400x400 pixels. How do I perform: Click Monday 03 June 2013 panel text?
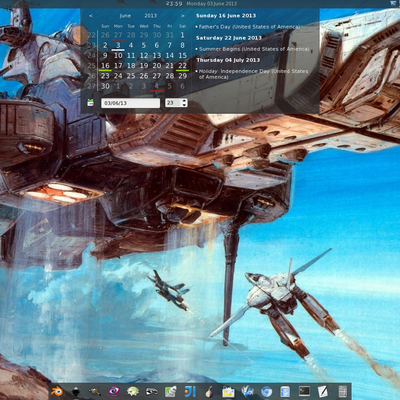[211, 4]
